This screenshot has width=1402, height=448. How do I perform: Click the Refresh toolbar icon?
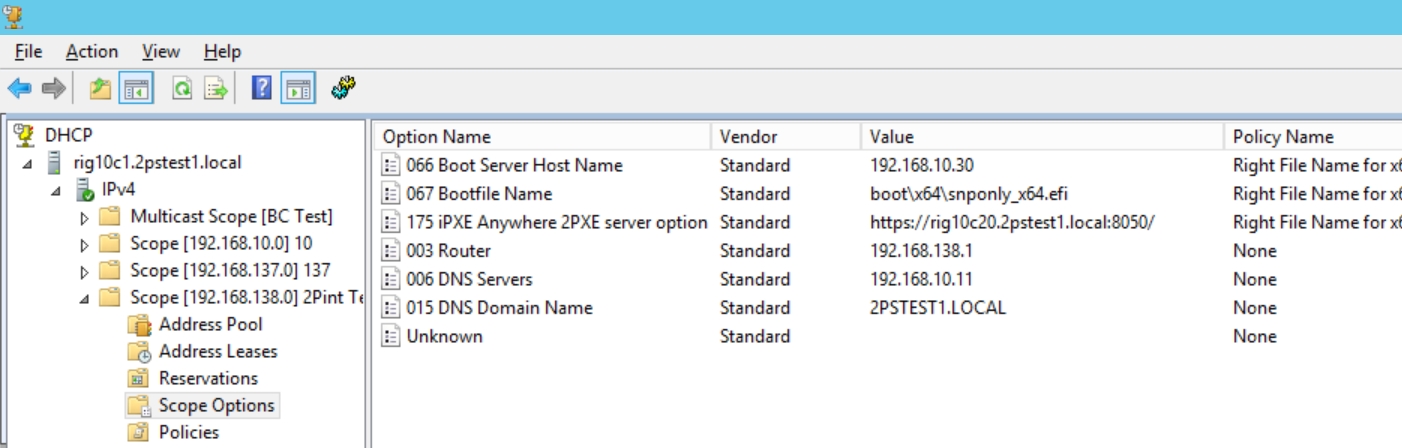coord(182,89)
